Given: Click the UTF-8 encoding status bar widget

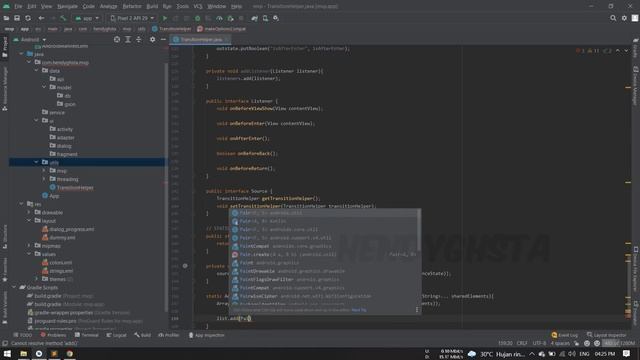Looking at the screenshot, I should tap(539, 343).
